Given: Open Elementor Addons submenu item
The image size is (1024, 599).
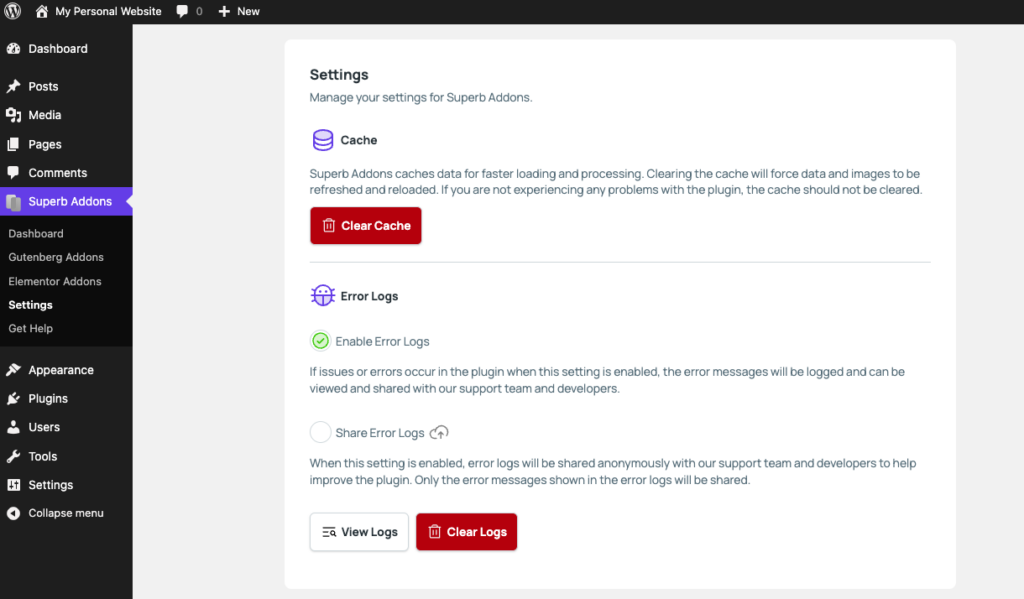Looking at the screenshot, I should pyautogui.click(x=55, y=281).
